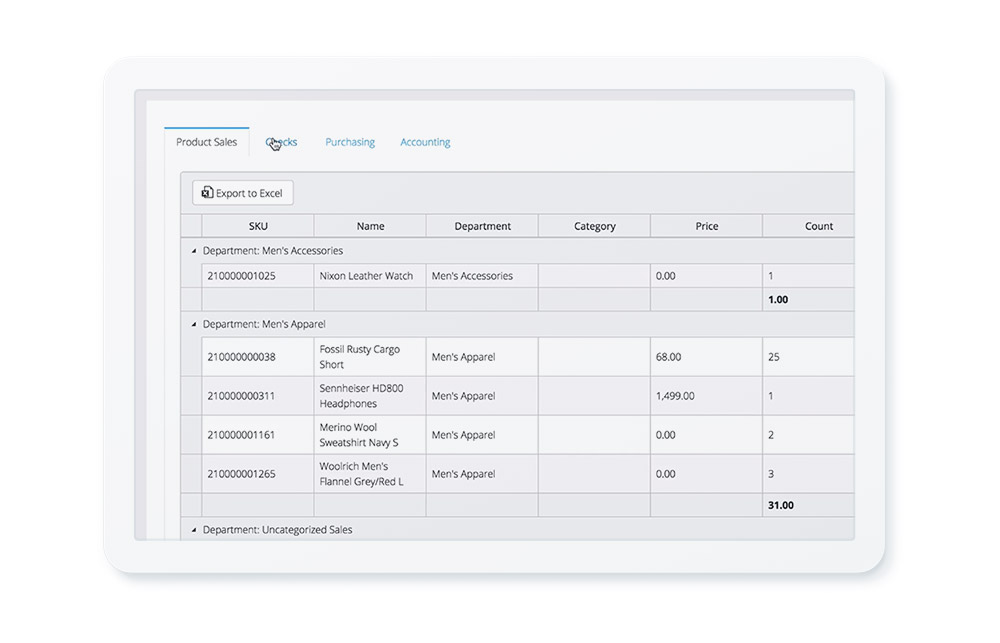Sort by the SKU column header
This screenshot has height=643, width=1000.
pos(258,226)
